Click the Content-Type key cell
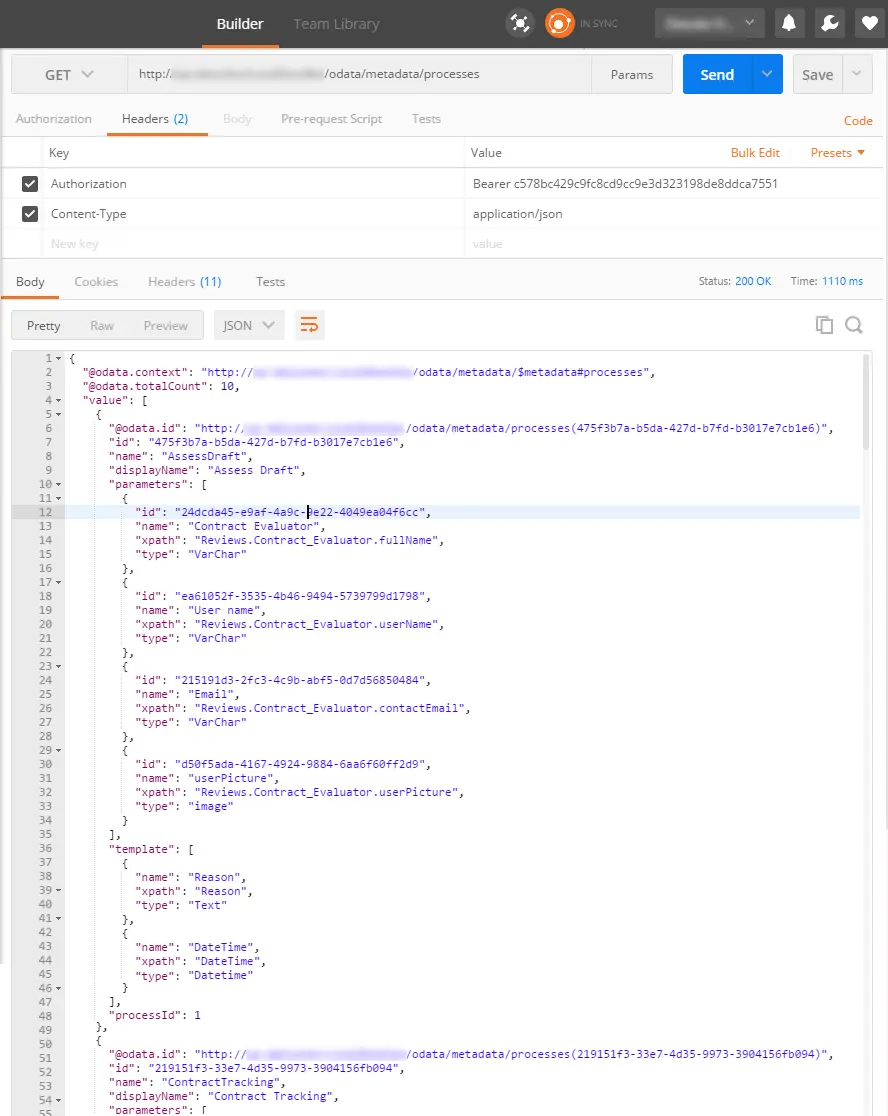This screenshot has height=1116, width=888. pyautogui.click(x=253, y=214)
